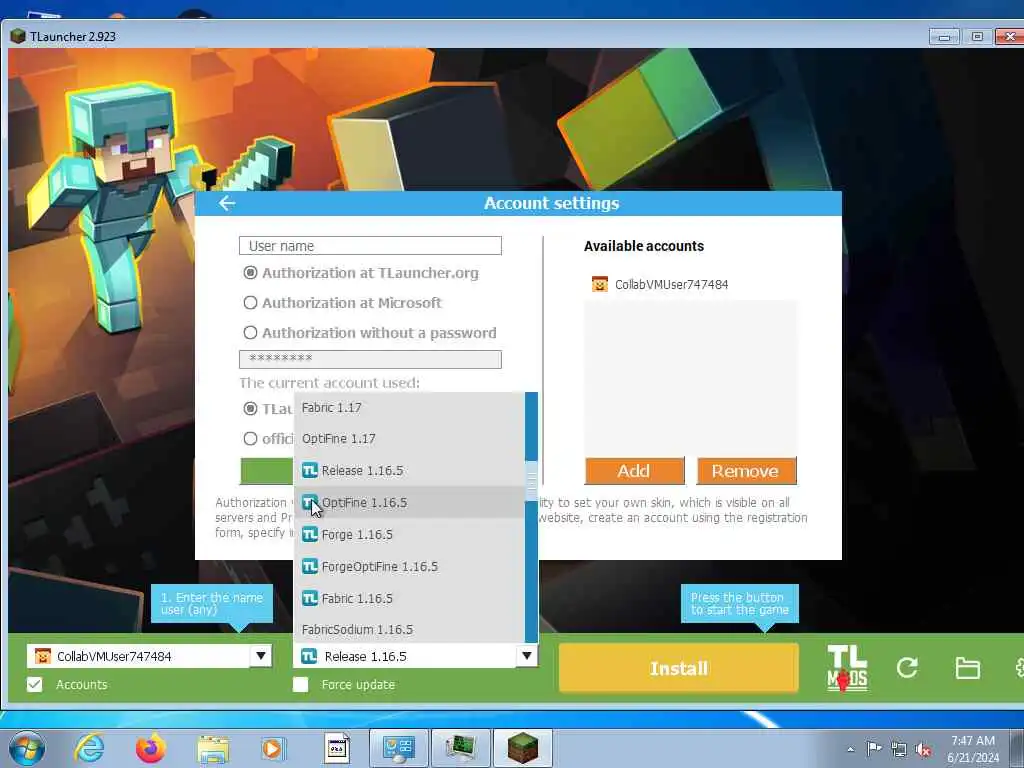
Task: Click the Action Center flag tray icon
Action: tap(874, 748)
